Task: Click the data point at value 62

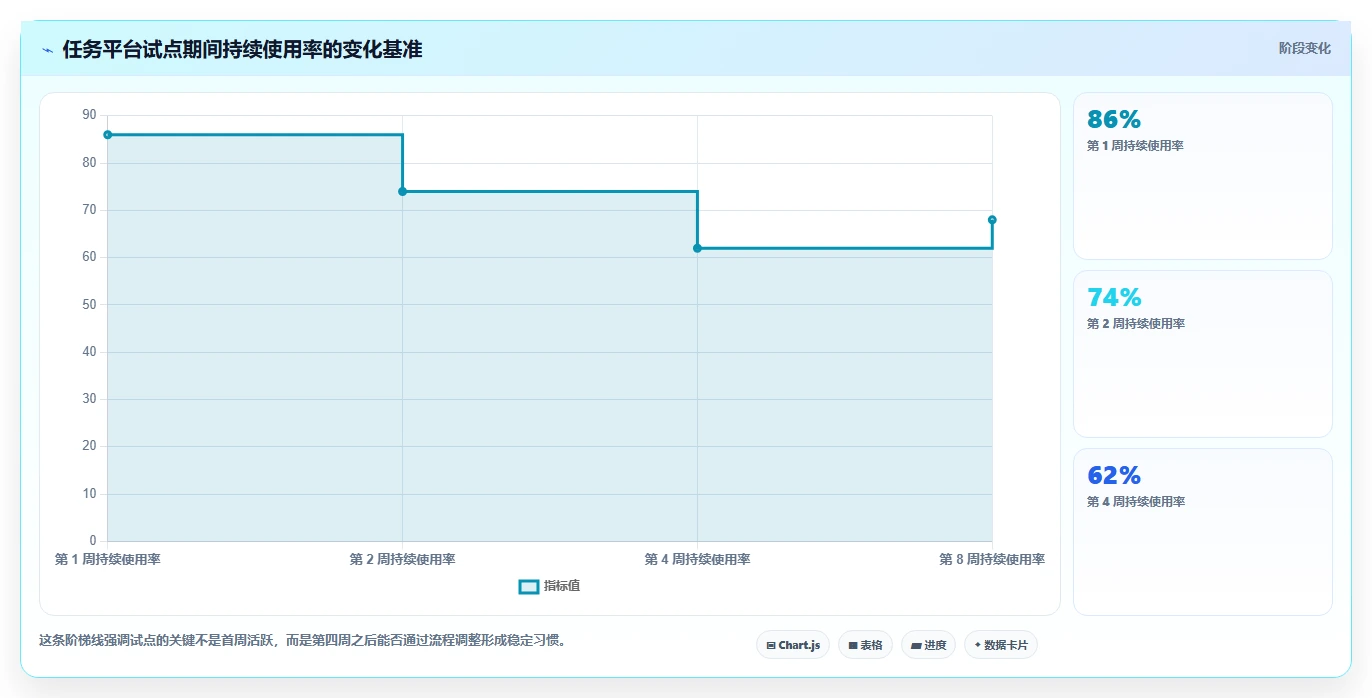Action: coord(697,248)
